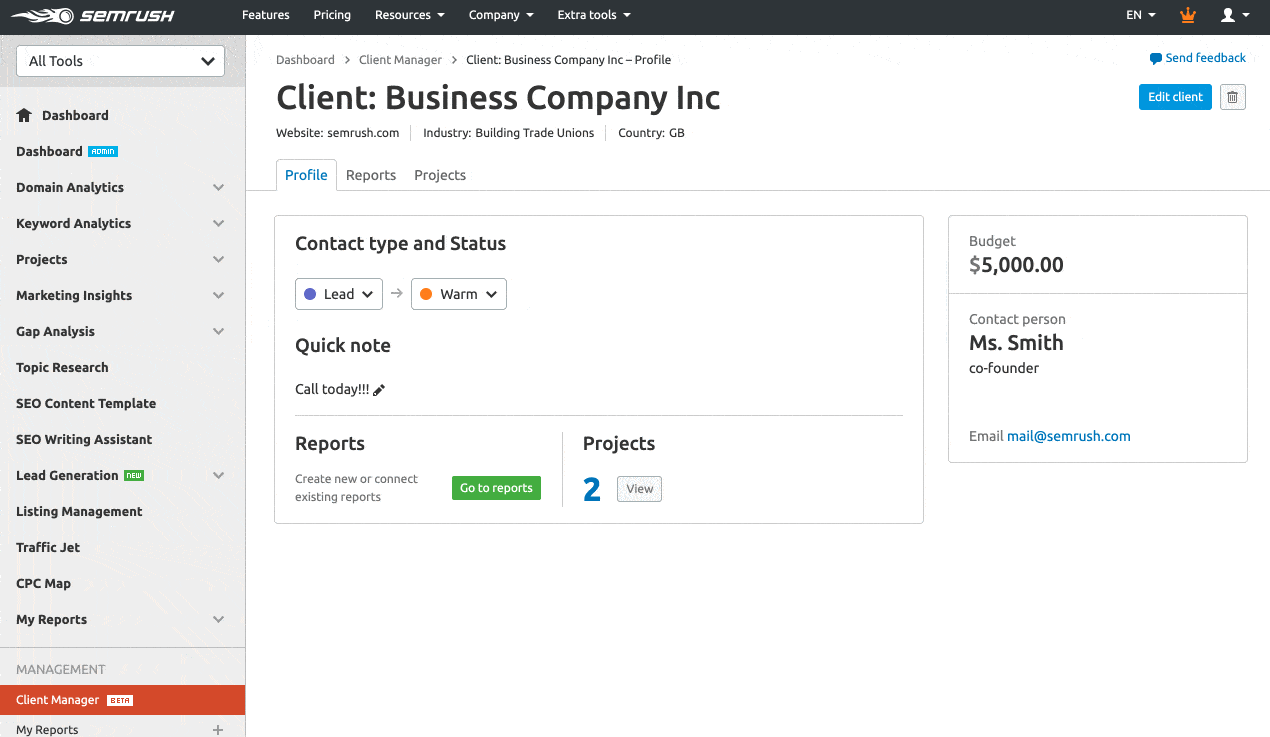Expand the Gap Analysis menu
The height and width of the screenshot is (737, 1270).
[218, 331]
